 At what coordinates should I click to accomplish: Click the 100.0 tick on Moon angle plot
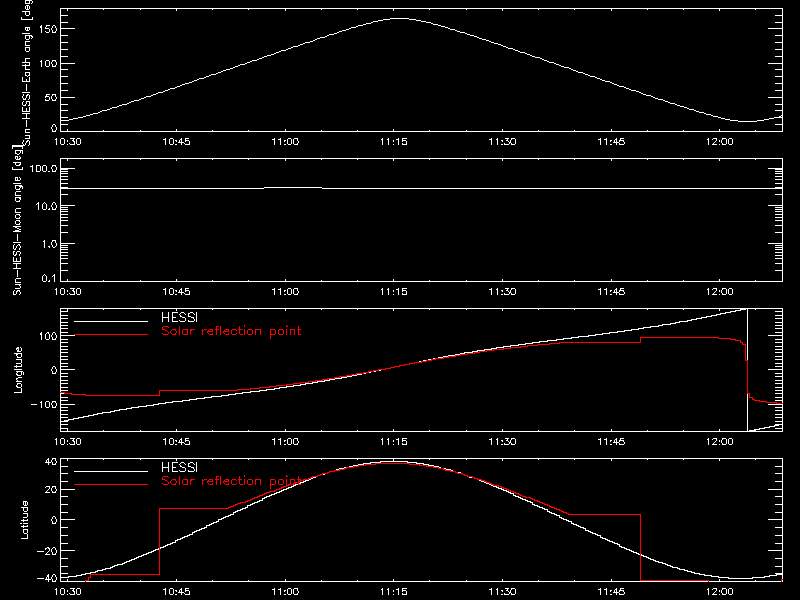[x=43, y=168]
